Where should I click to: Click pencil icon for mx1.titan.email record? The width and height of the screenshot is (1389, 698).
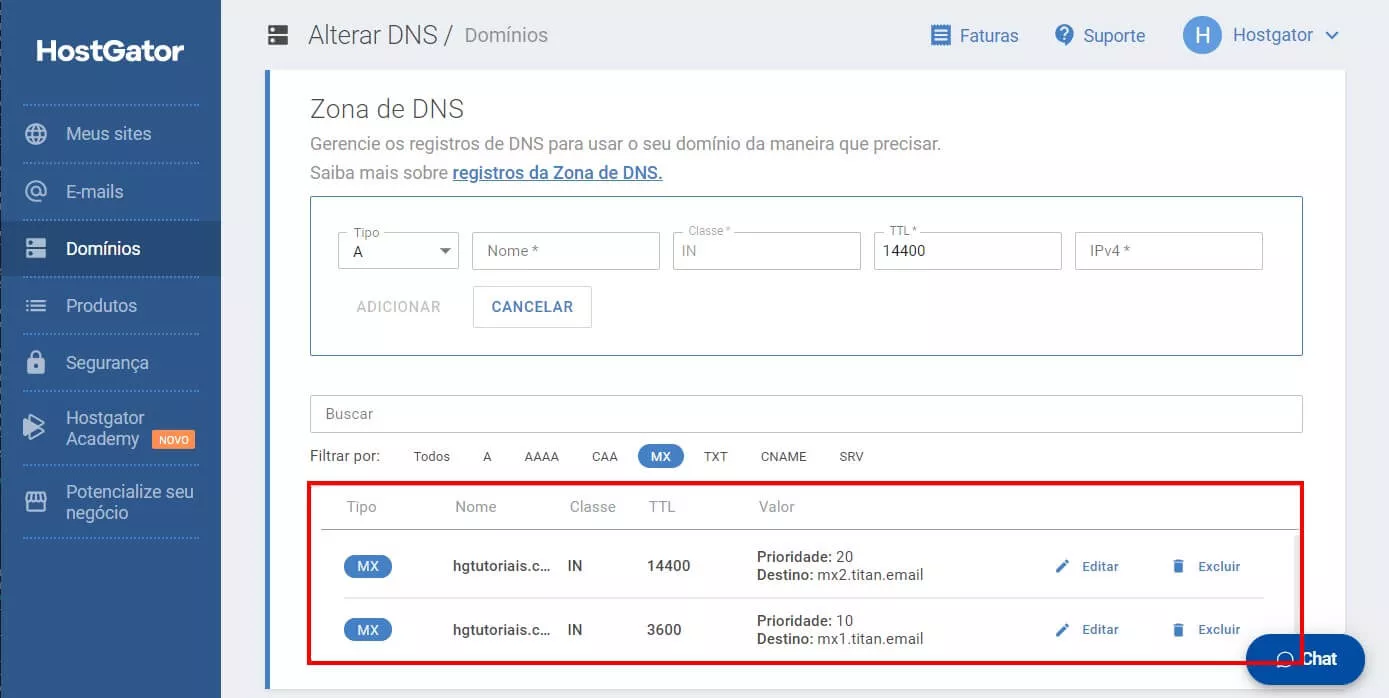[1062, 630]
